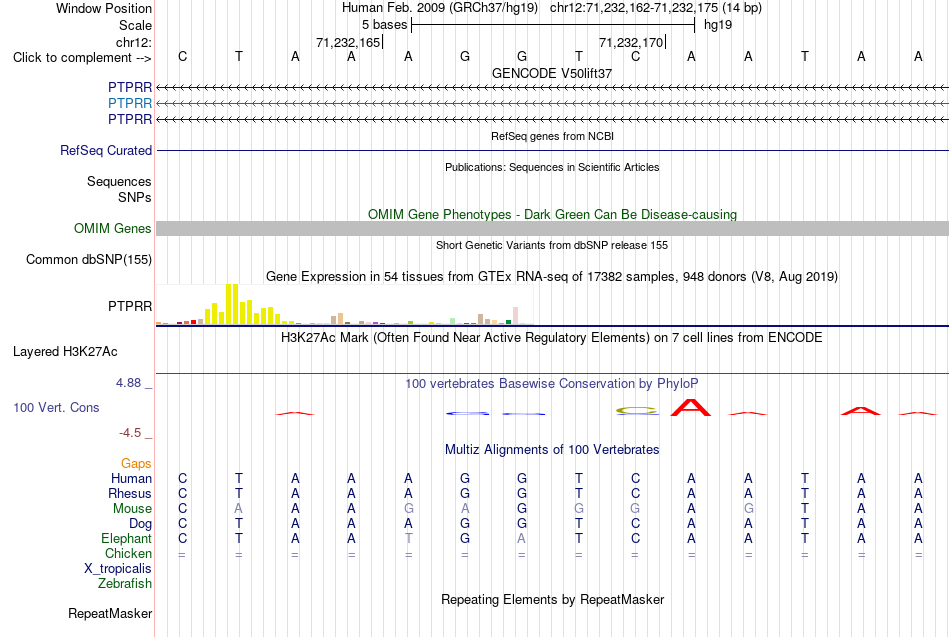Click the "chr12:71,232,162-71,232,175 (14 bp)" position text

pos(656,8)
